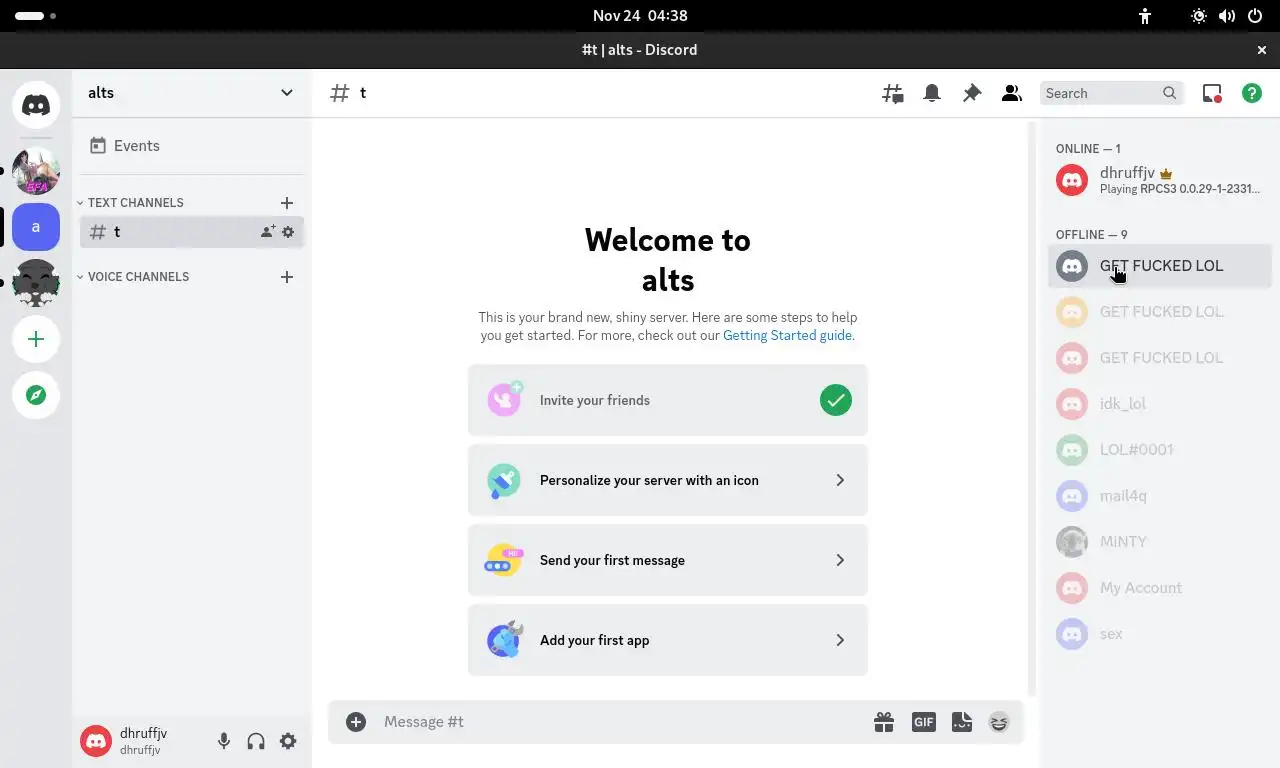Select the alts server icon 'a'
1280x768 pixels.
[36, 227]
